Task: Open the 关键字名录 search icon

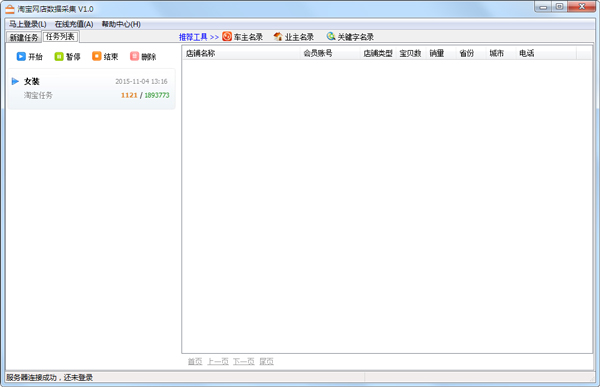Action: pyautogui.click(x=331, y=36)
